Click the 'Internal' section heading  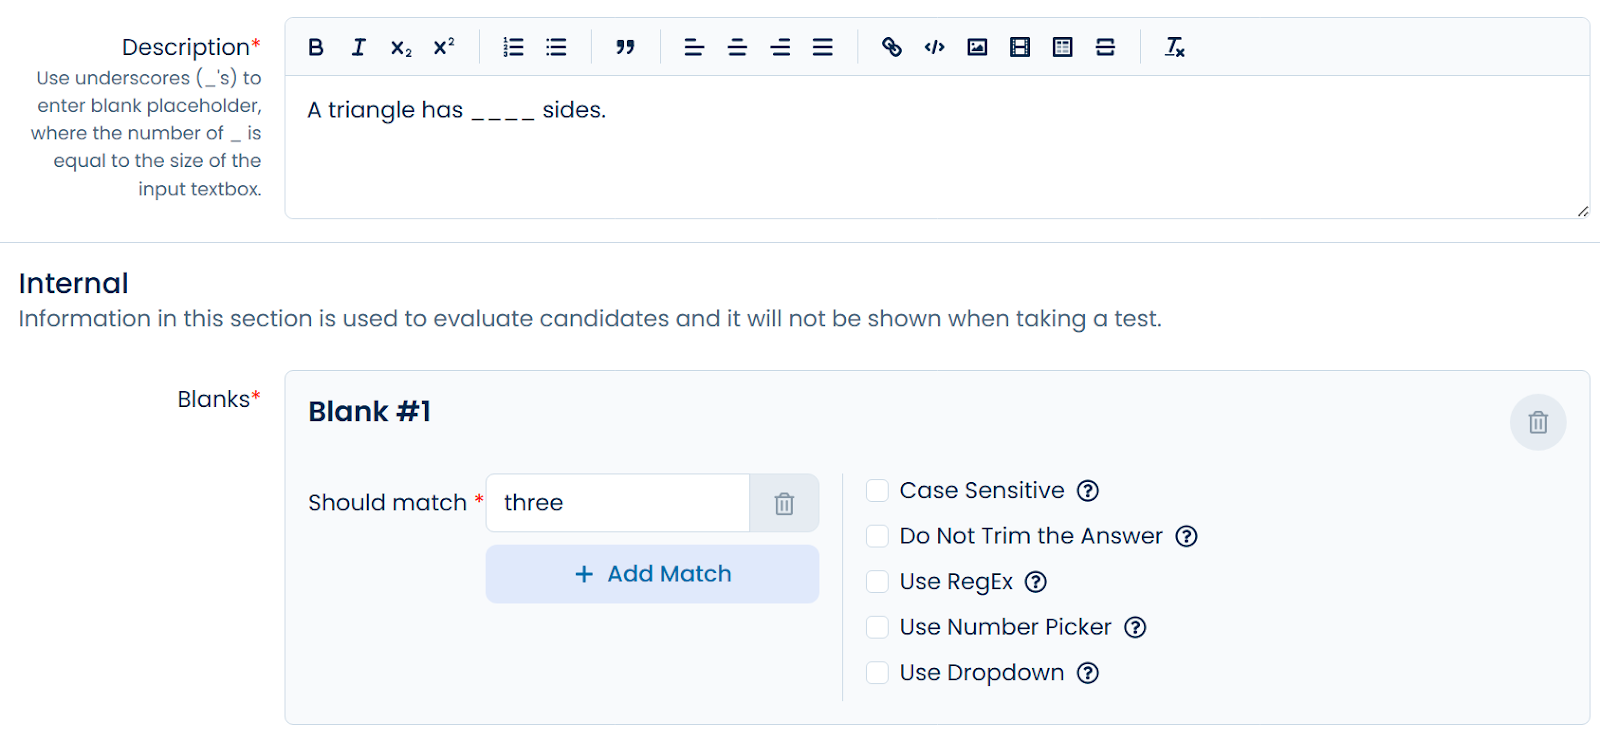point(73,283)
